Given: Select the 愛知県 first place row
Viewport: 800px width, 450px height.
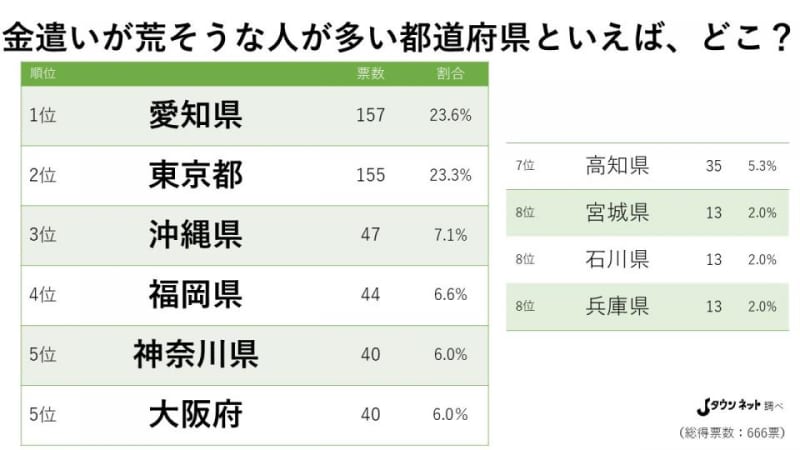Looking at the screenshot, I should coord(255,116).
